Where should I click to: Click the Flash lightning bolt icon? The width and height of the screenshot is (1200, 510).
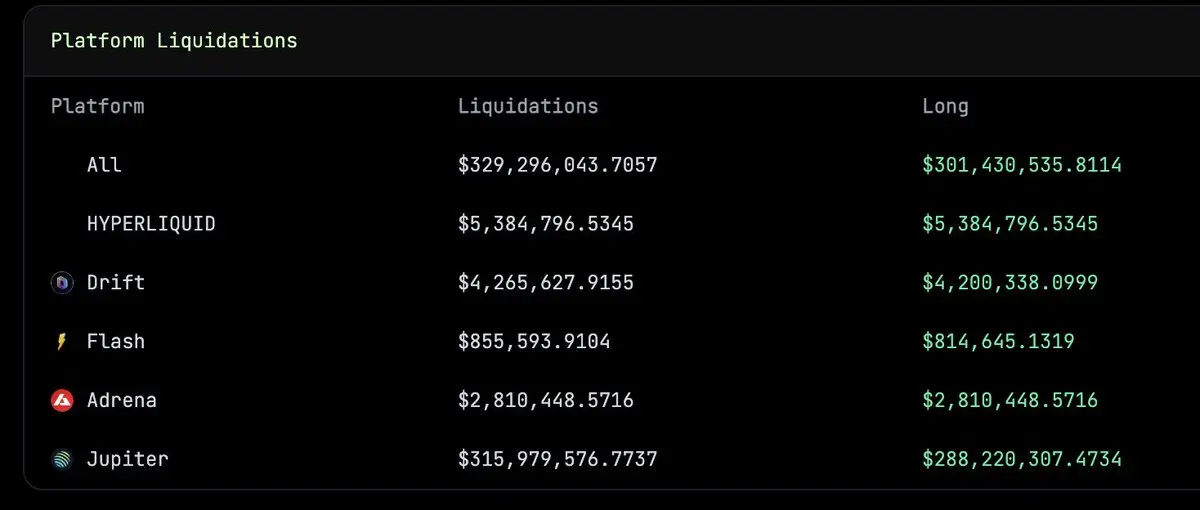click(x=62, y=343)
